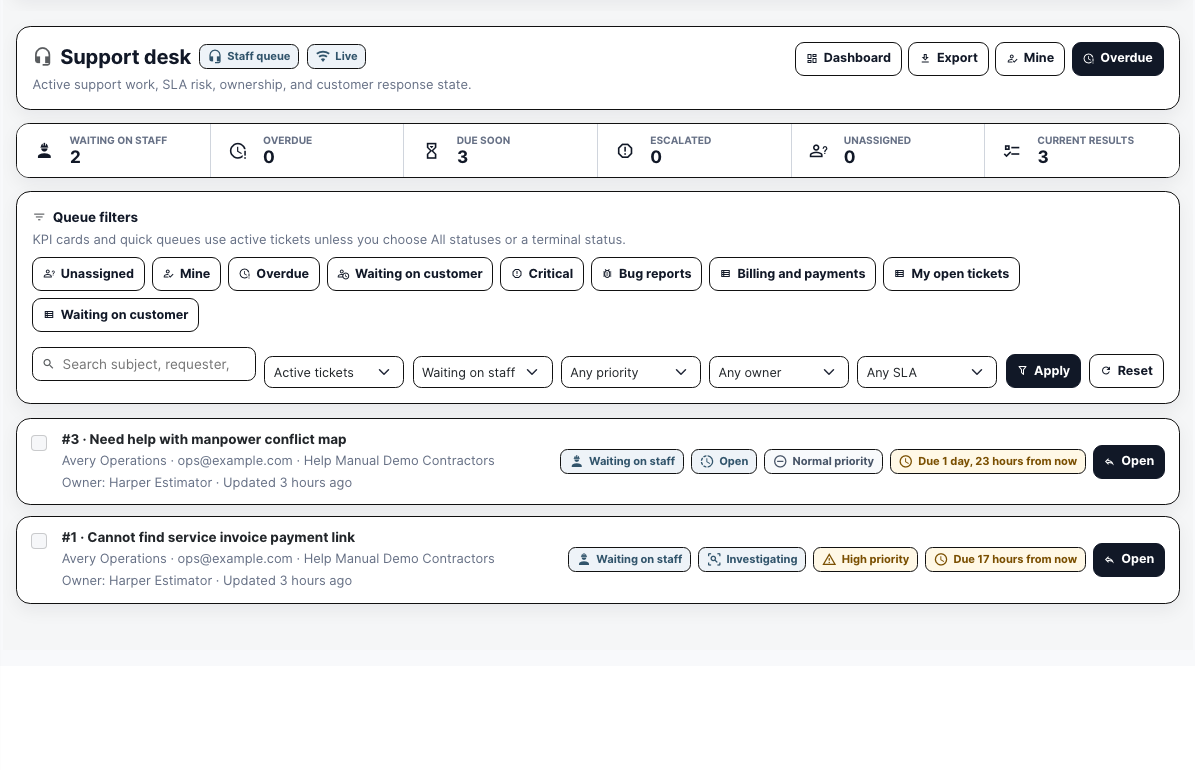Click the Queue filters funnel icon
The width and height of the screenshot is (1195, 770).
tap(39, 217)
